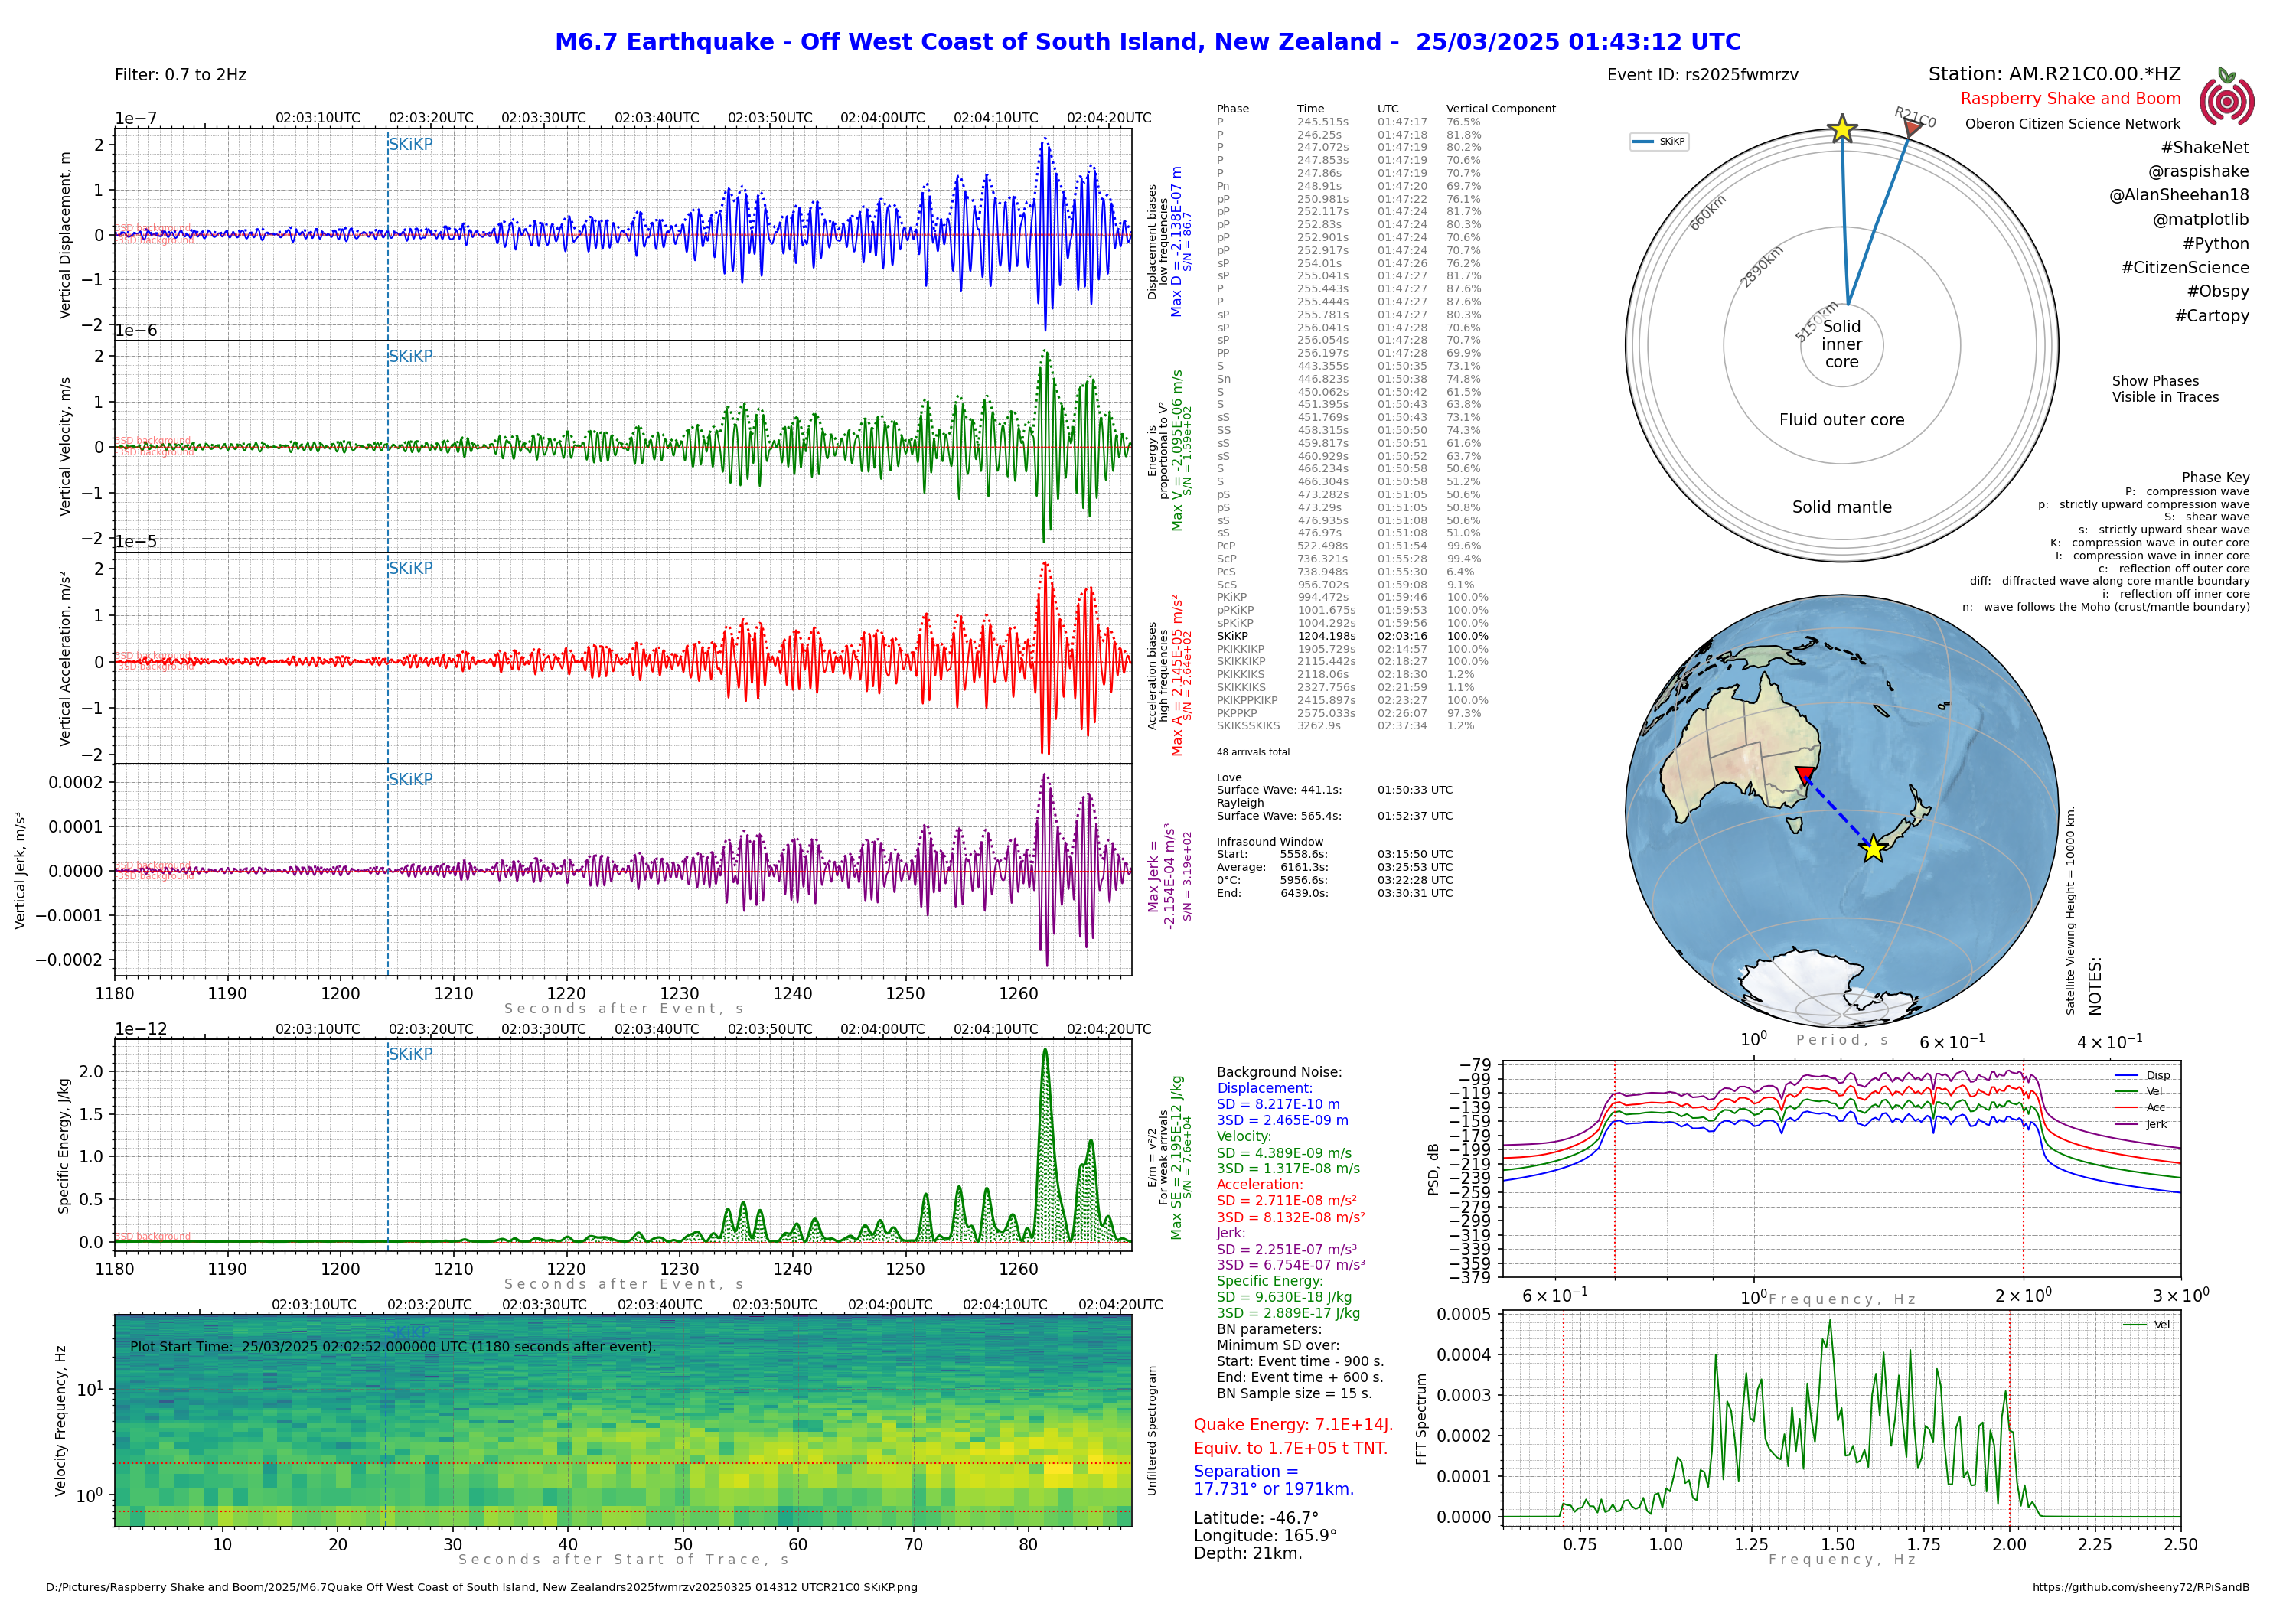This screenshot has width=2296, height=1607.
Task: Click the 'Fluid outer core' label
Action: pos(1841,420)
